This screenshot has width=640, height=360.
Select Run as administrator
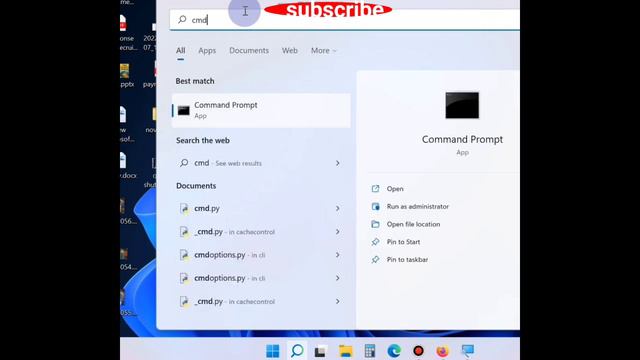click(418, 207)
